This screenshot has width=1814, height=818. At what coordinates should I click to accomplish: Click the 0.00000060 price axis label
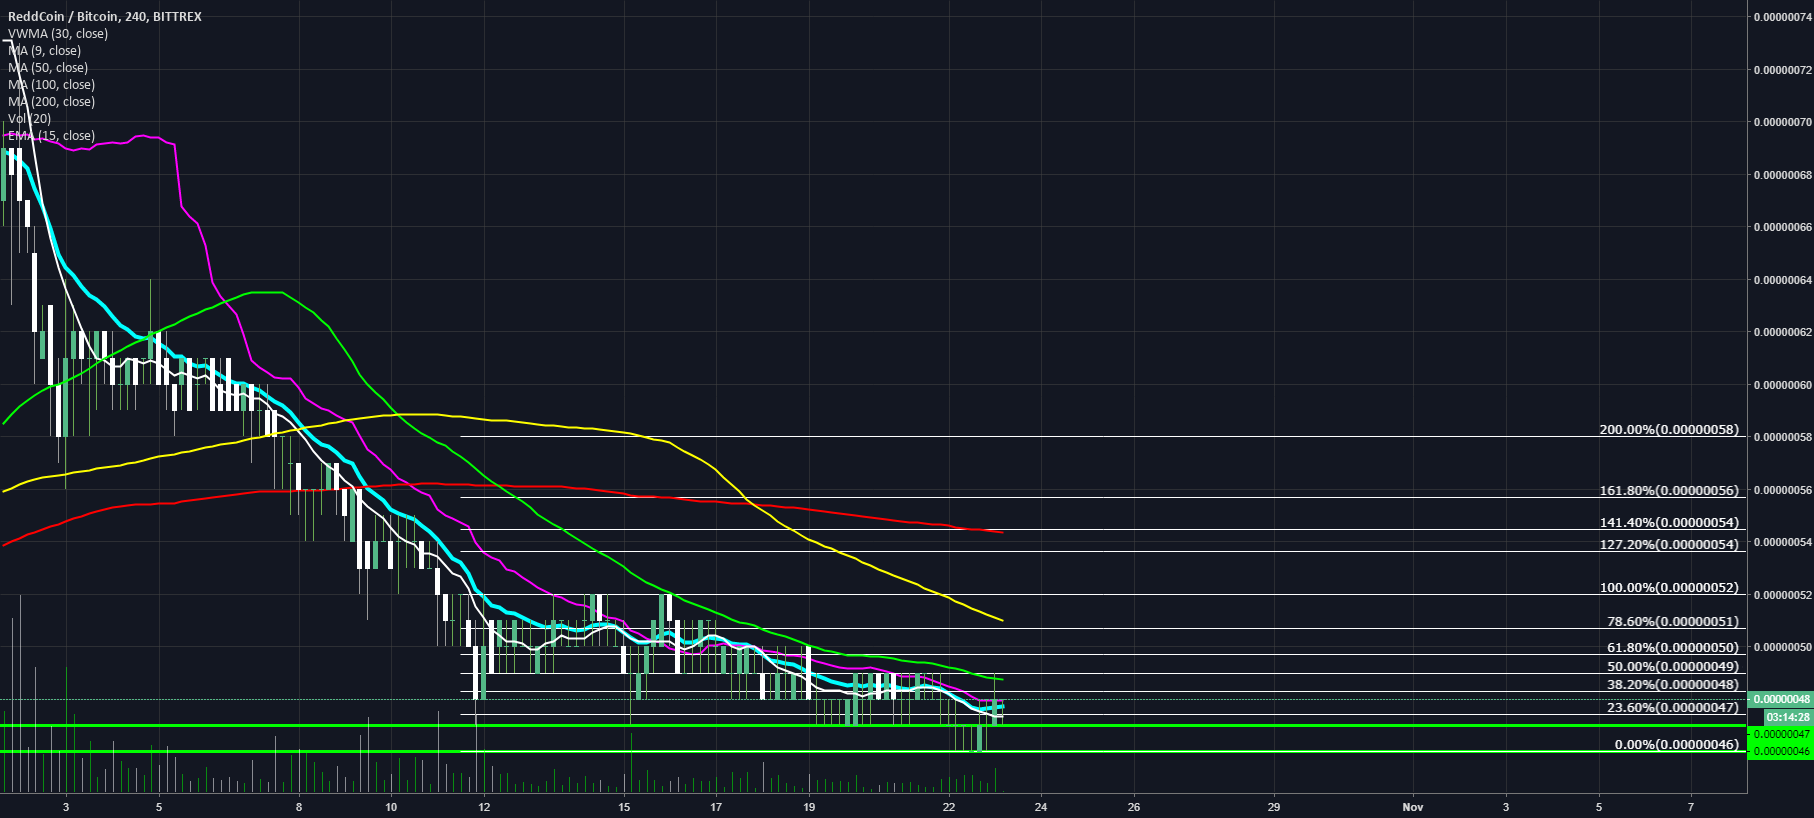1783,385
